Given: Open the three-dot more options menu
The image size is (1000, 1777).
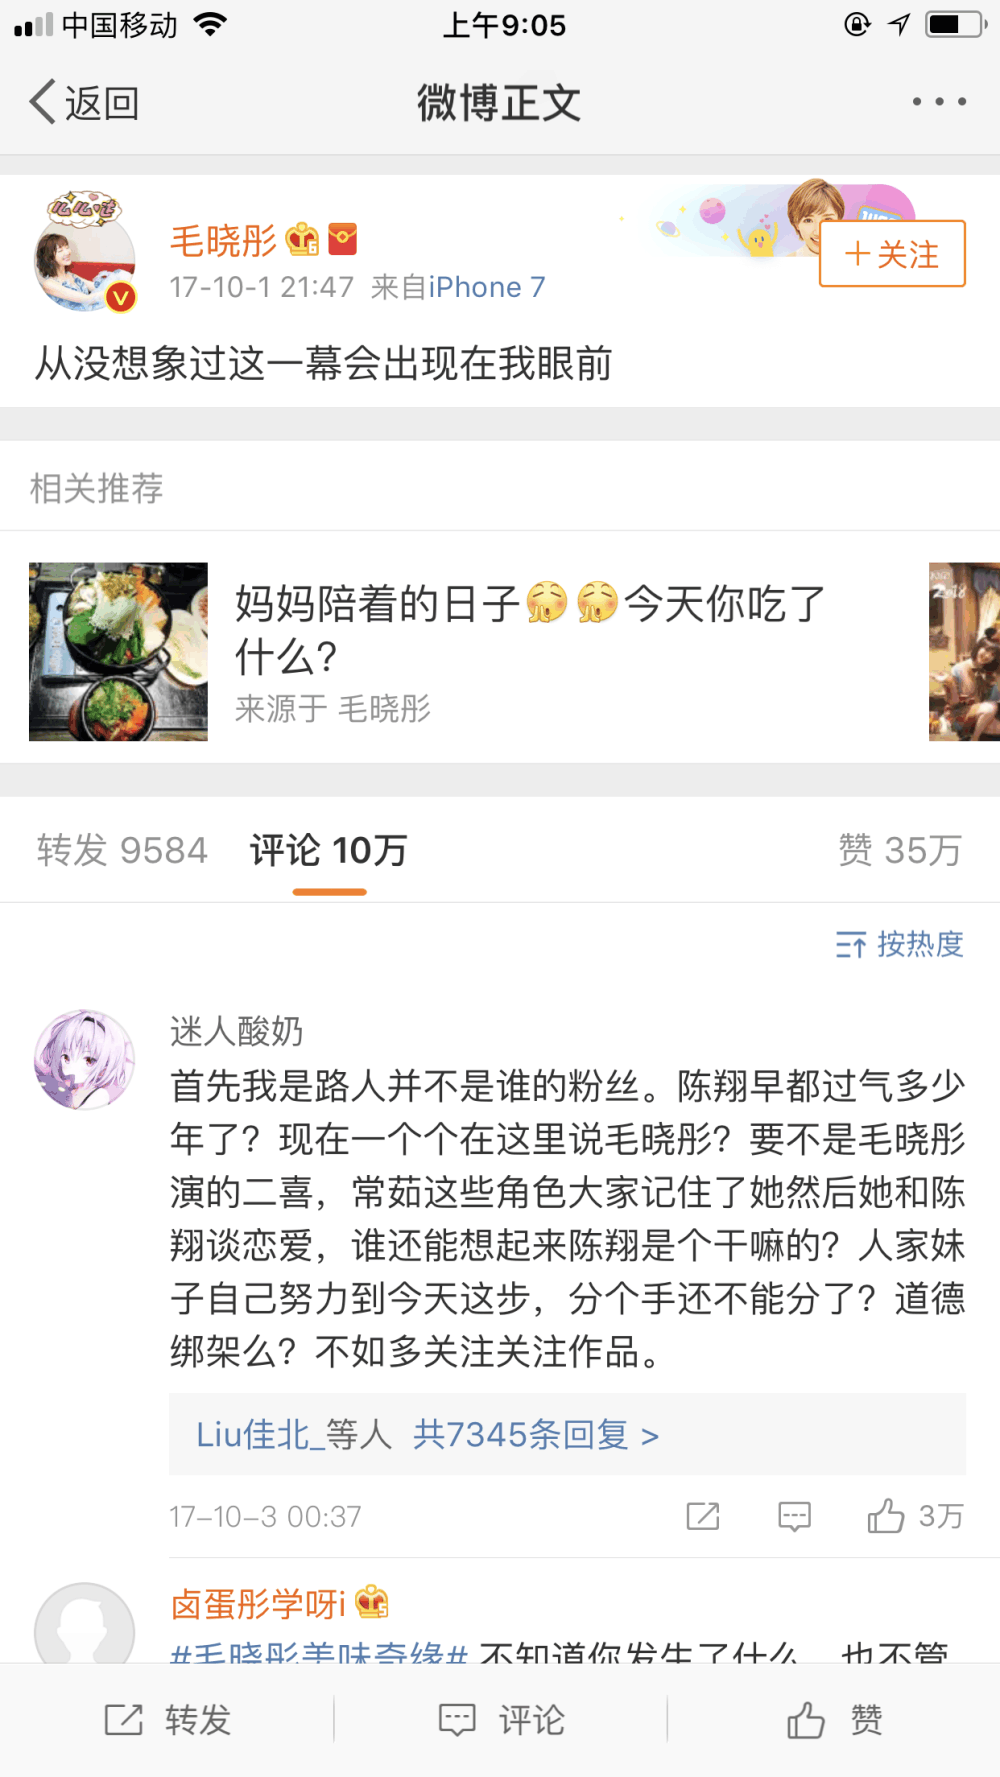Looking at the screenshot, I should [x=939, y=102].
